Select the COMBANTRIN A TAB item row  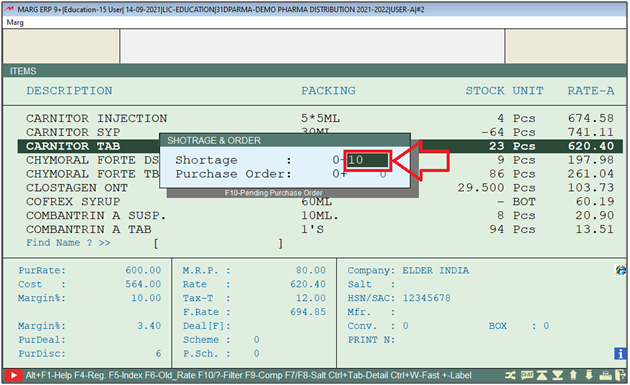[320, 229]
